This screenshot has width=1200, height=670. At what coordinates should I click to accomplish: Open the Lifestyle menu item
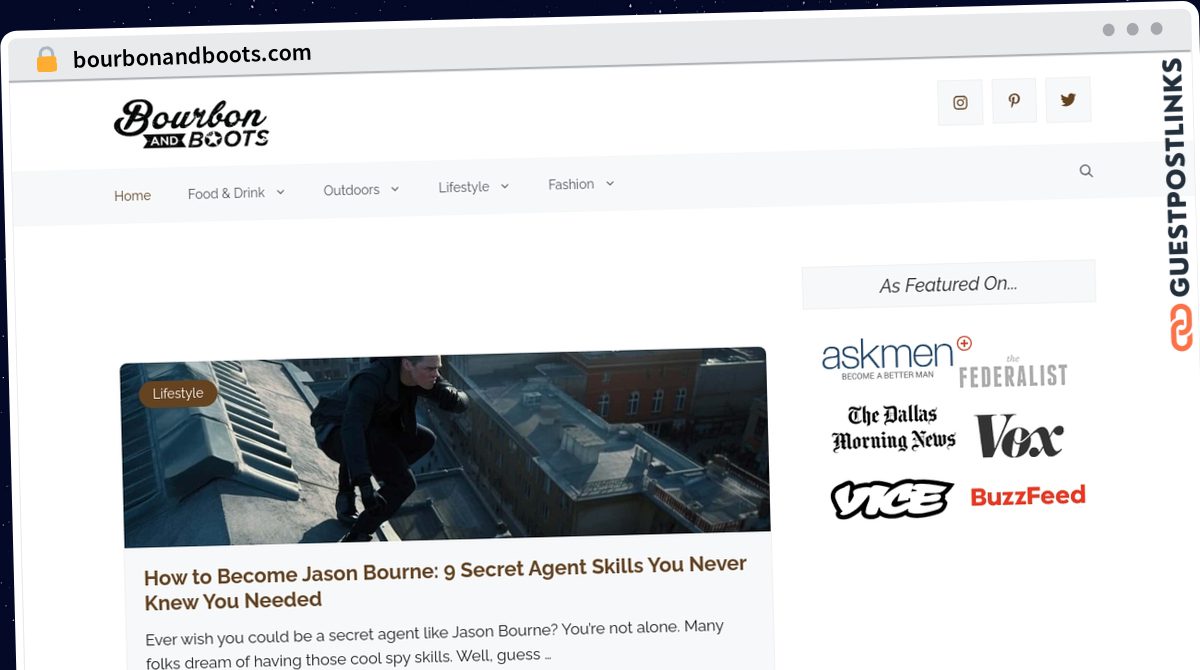463,187
